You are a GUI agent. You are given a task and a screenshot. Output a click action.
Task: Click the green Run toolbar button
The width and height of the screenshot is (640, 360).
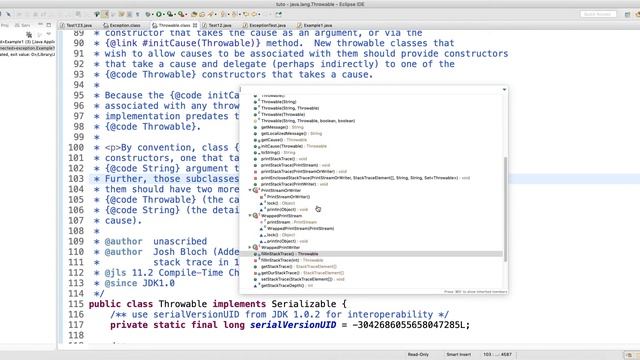[159, 14]
